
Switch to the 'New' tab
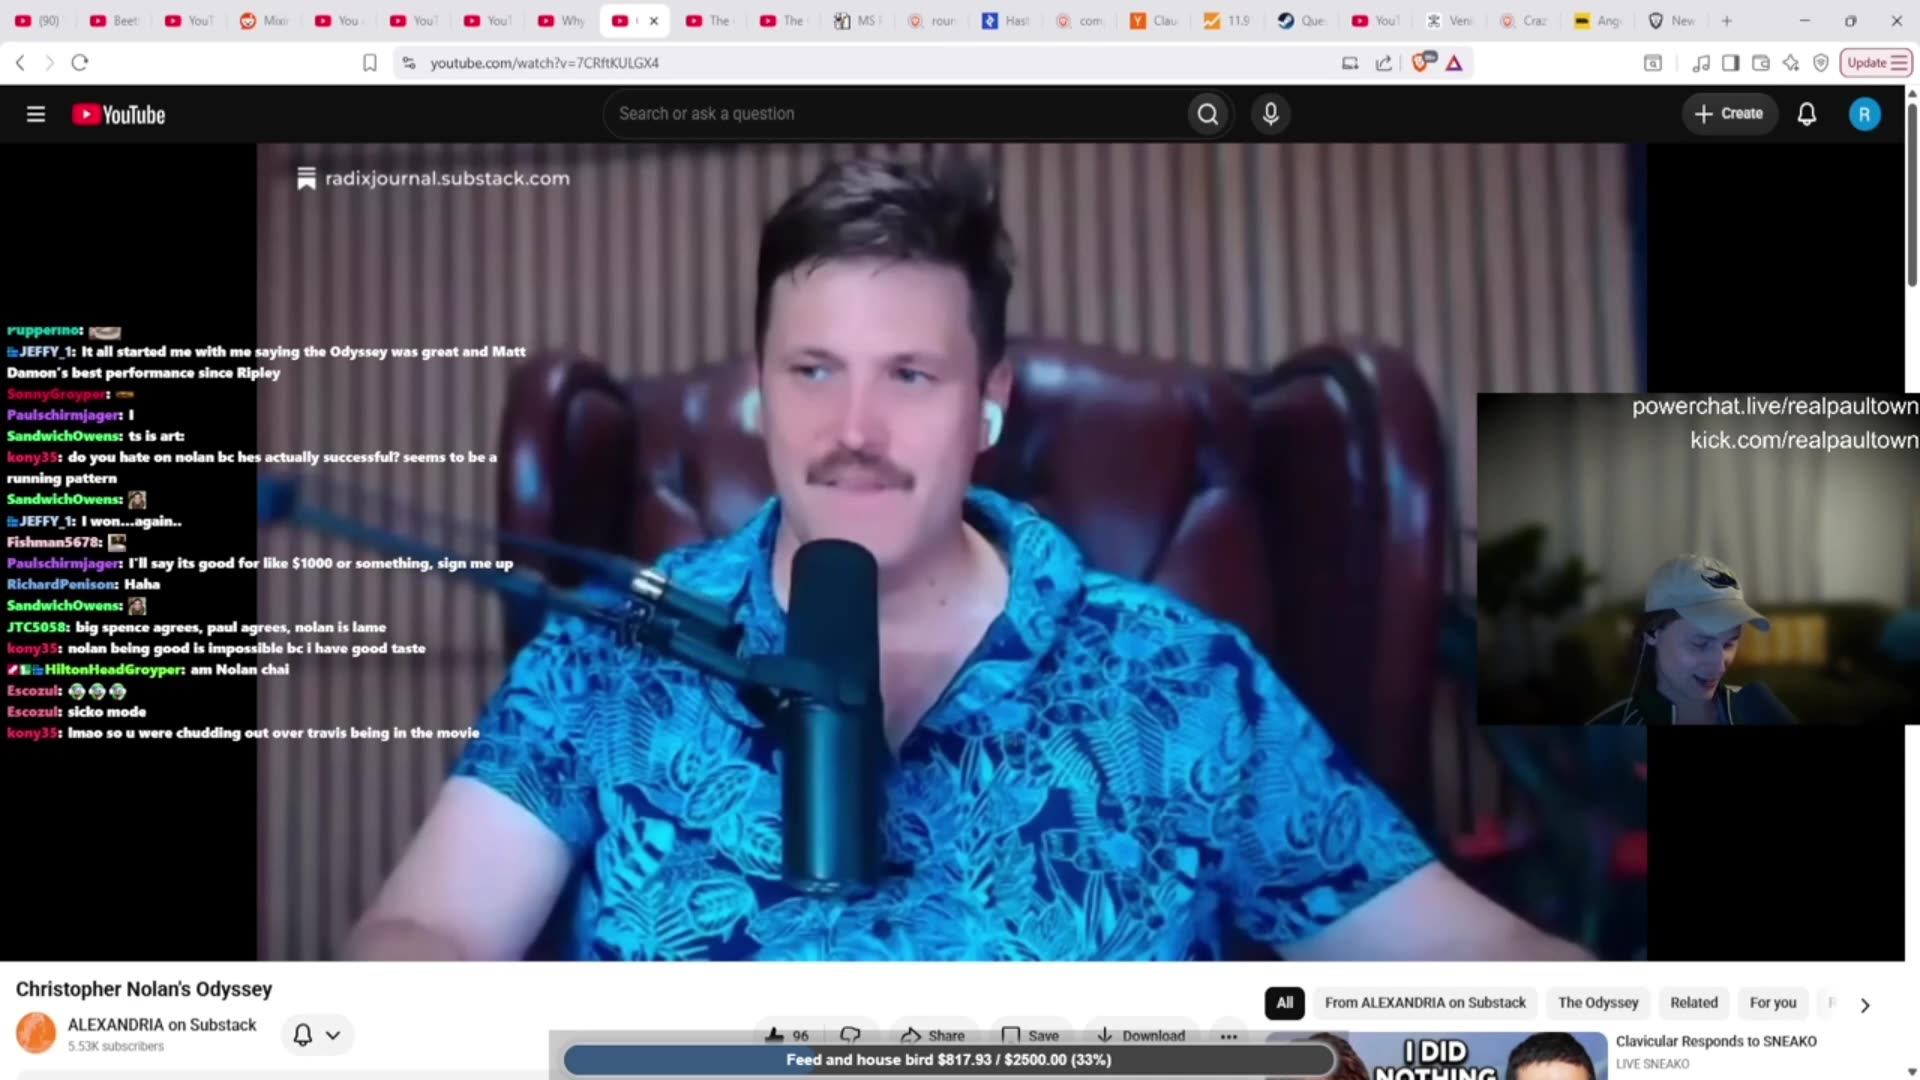click(1673, 20)
